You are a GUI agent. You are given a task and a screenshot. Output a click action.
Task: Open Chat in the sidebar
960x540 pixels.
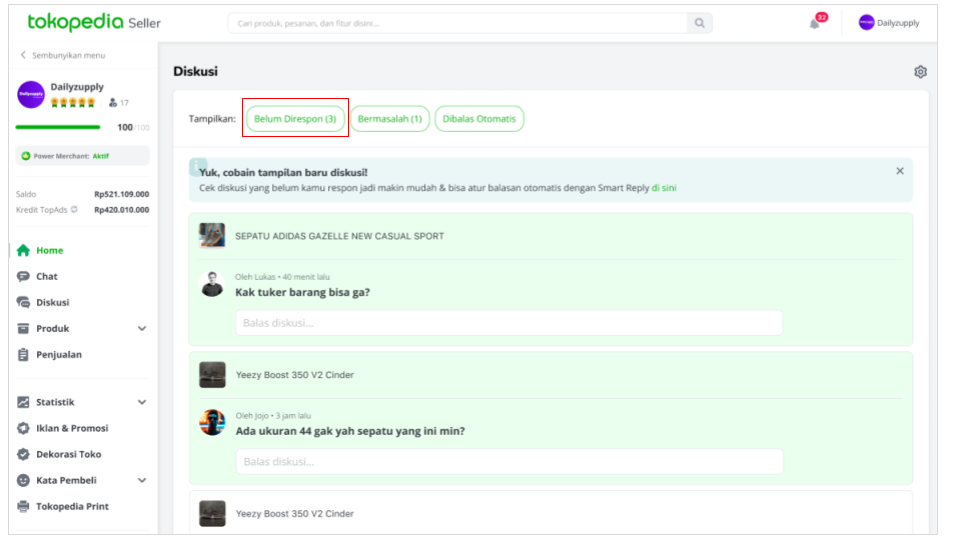pyautogui.click(x=47, y=277)
